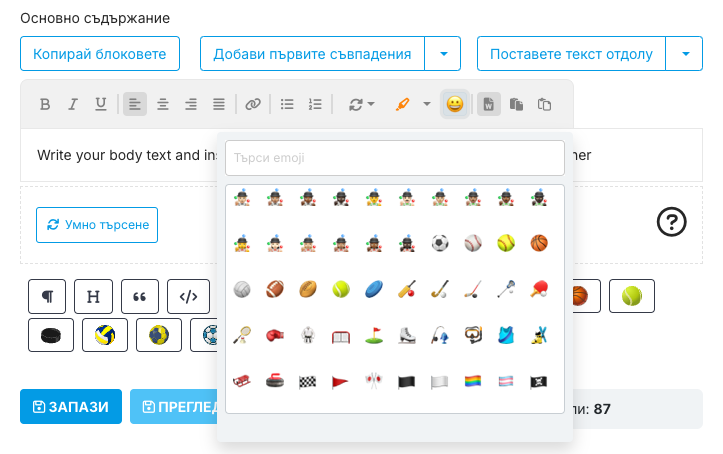Toggle bold text formatting
This screenshot has width=723, height=454.
coord(45,104)
